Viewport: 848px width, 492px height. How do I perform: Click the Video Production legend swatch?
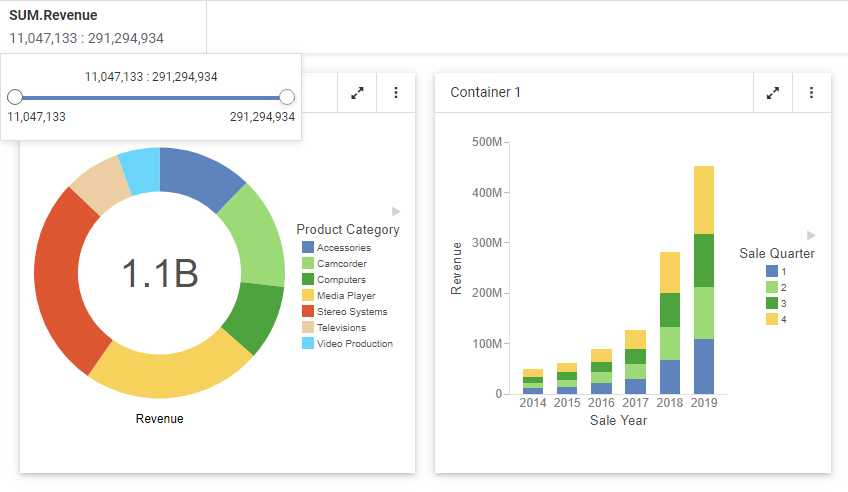pyautogui.click(x=308, y=344)
